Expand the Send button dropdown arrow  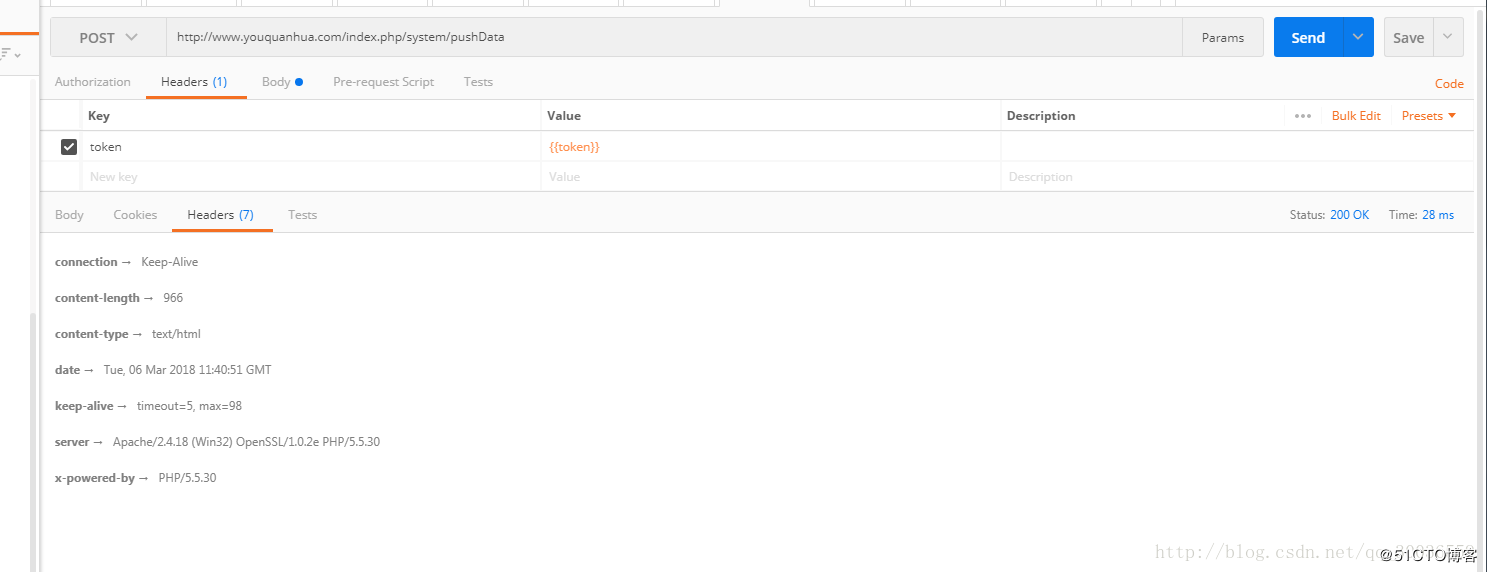pyautogui.click(x=1358, y=38)
